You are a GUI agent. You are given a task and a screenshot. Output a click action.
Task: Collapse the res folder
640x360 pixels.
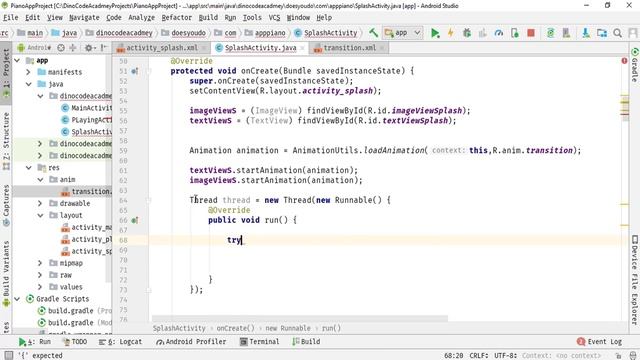coord(29,168)
